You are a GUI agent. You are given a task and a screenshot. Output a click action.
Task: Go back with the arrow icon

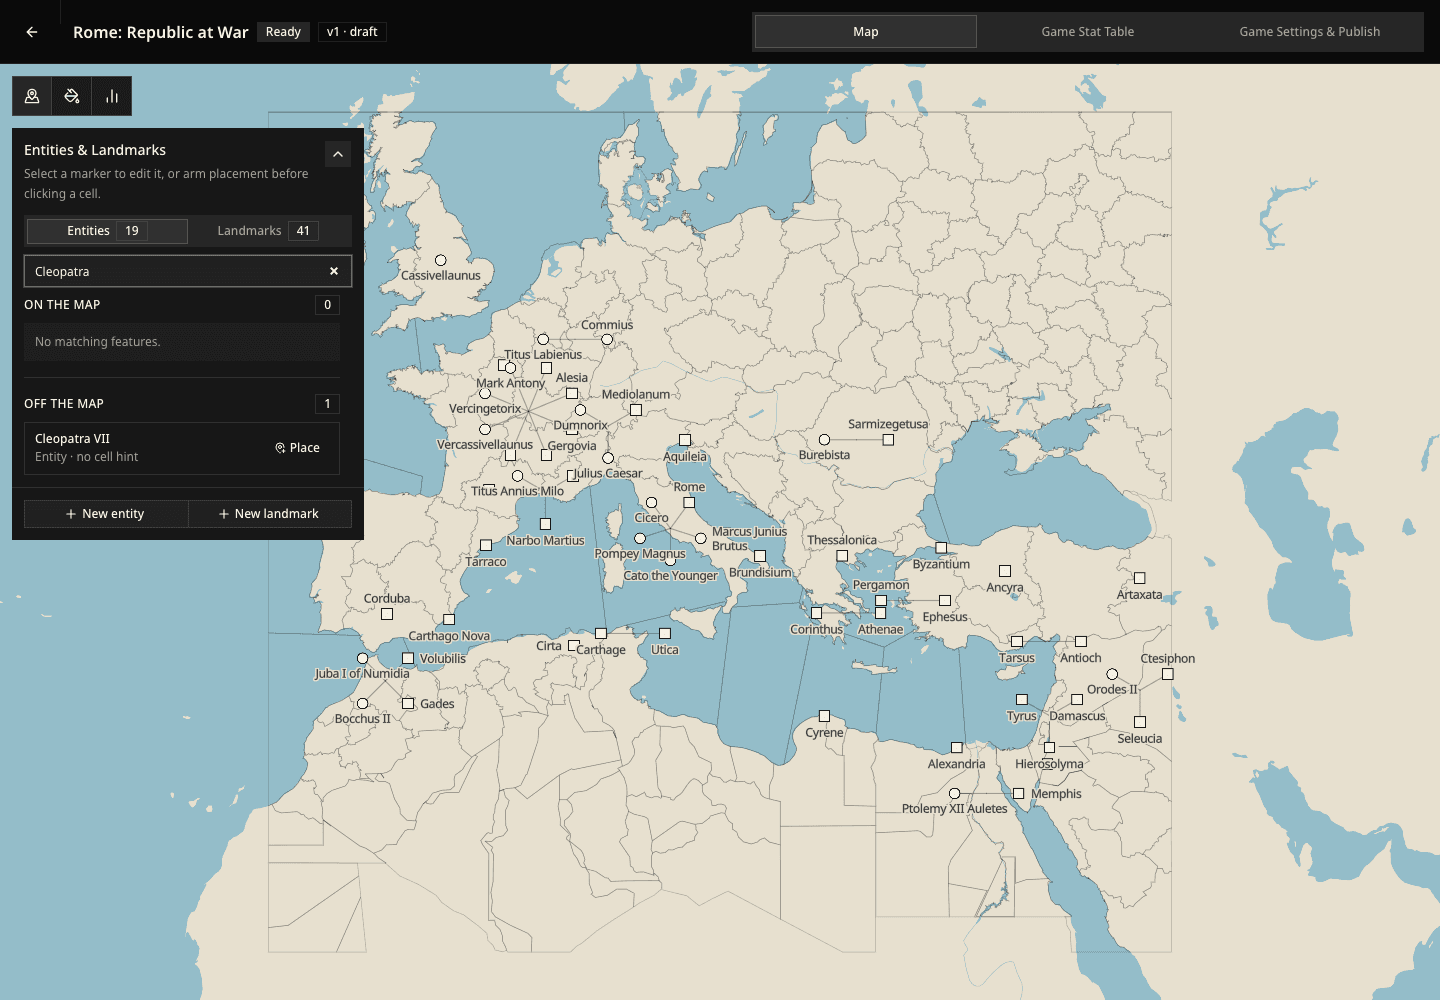click(x=32, y=32)
